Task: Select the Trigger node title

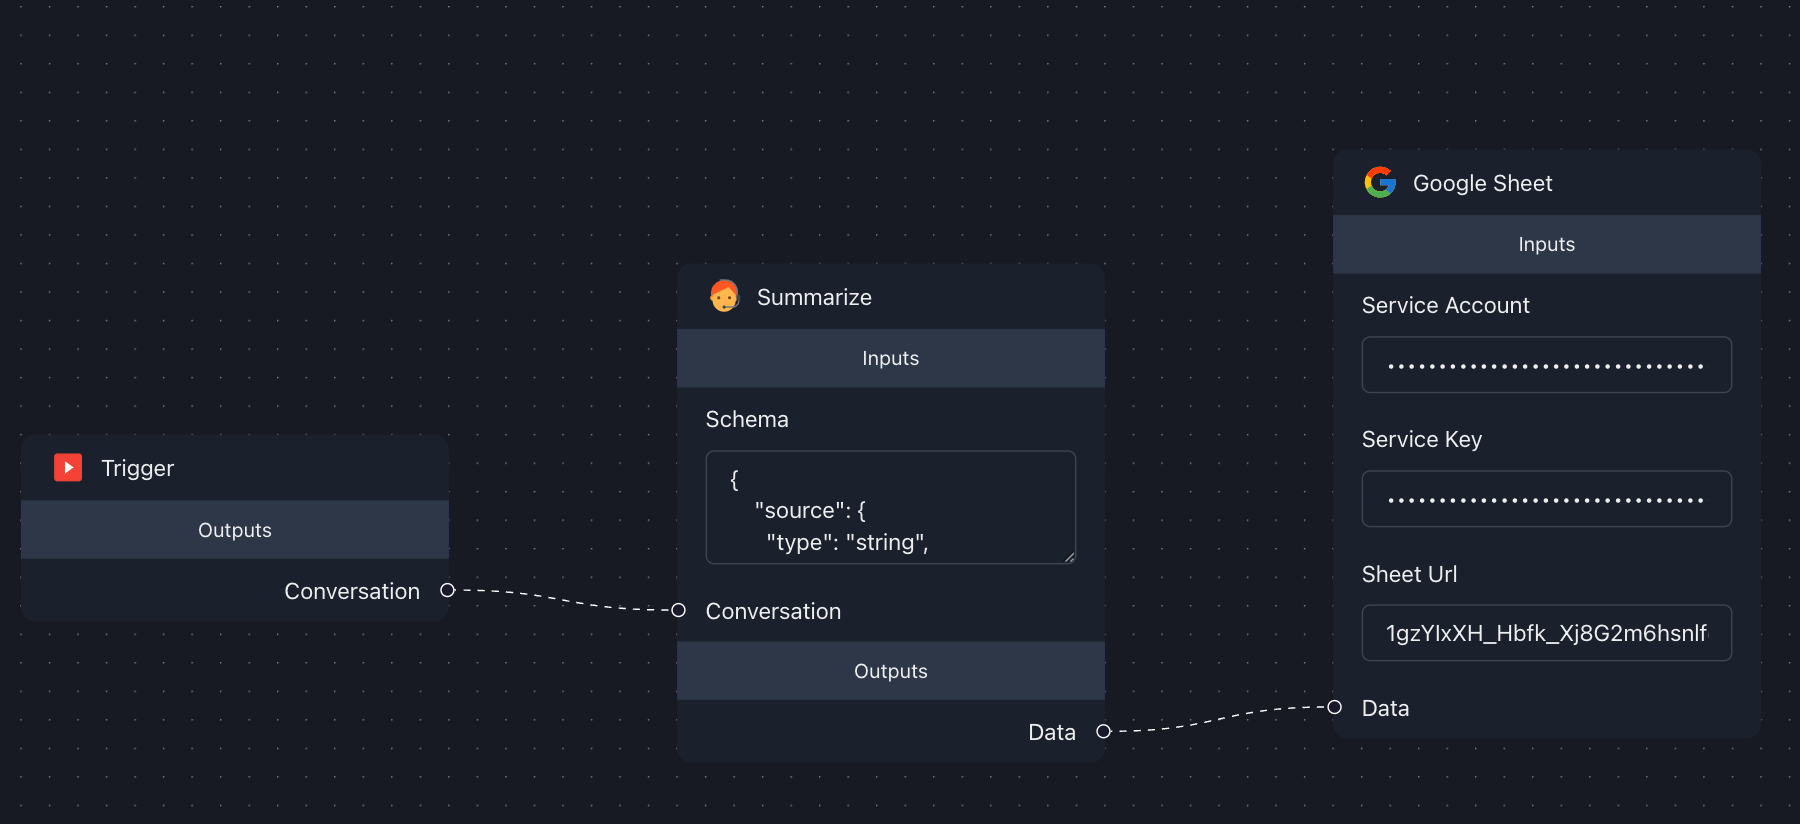Action: (138, 468)
